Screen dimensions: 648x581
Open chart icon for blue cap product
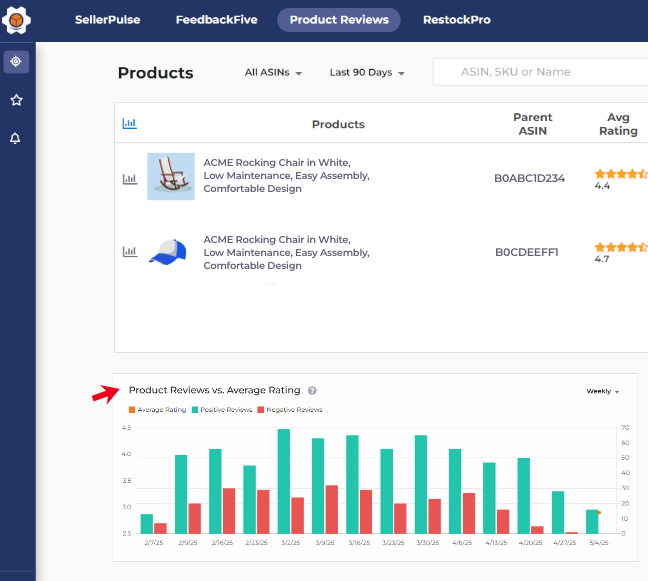[x=129, y=252]
